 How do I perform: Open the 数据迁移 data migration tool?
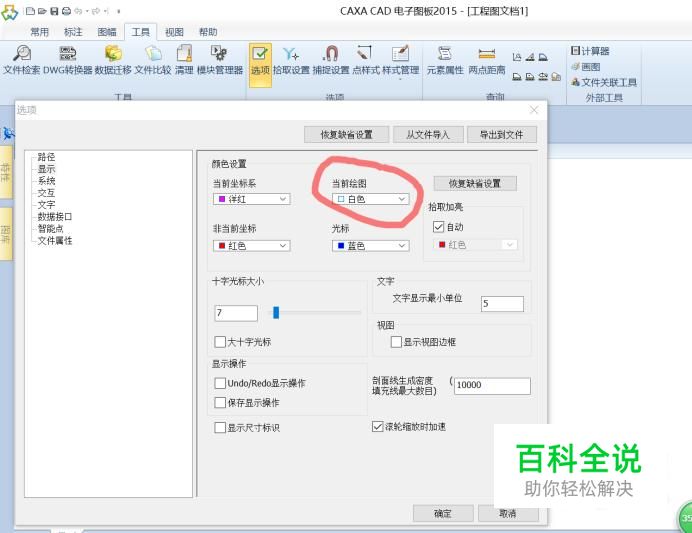point(113,60)
